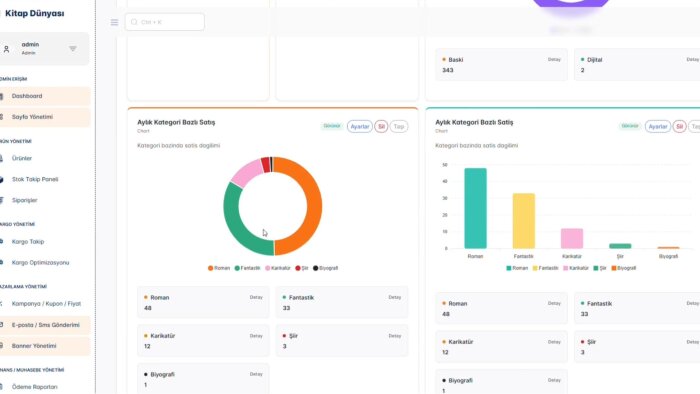Click Detay on donut card's Biyografi tile
This screenshot has height=394, width=700.
coord(256,374)
